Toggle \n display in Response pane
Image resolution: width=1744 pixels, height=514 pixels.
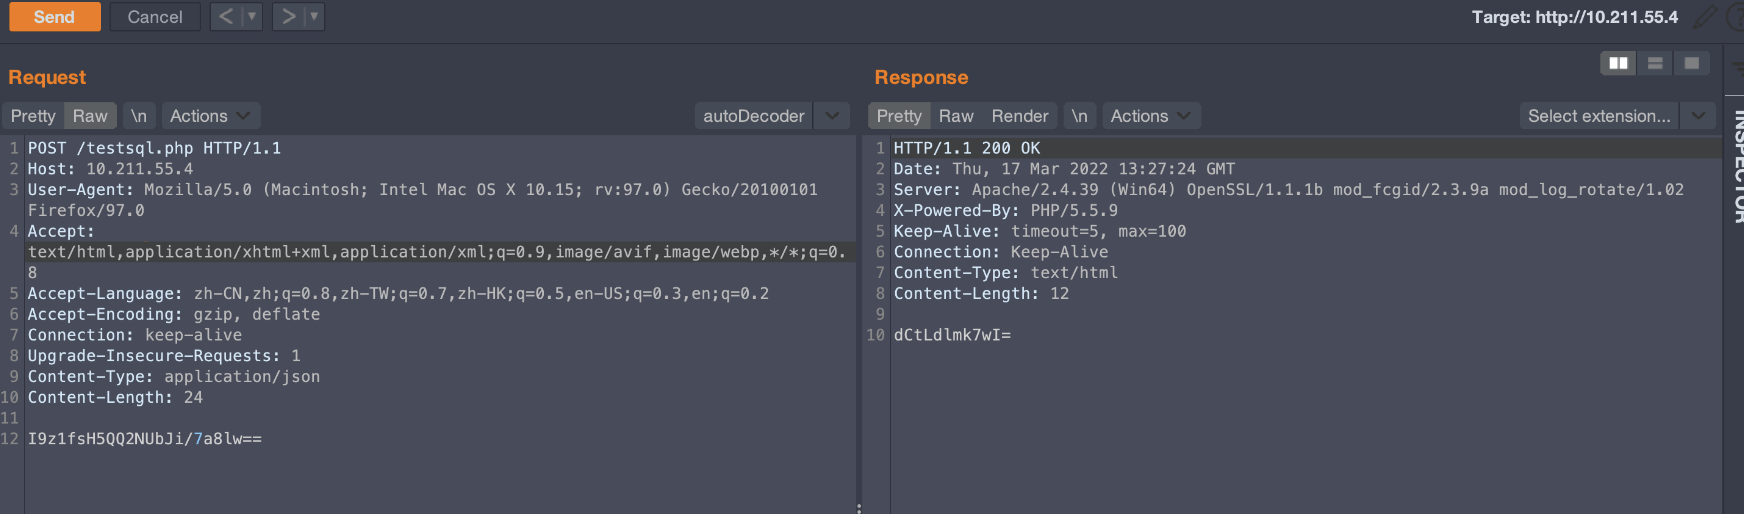pos(1080,116)
